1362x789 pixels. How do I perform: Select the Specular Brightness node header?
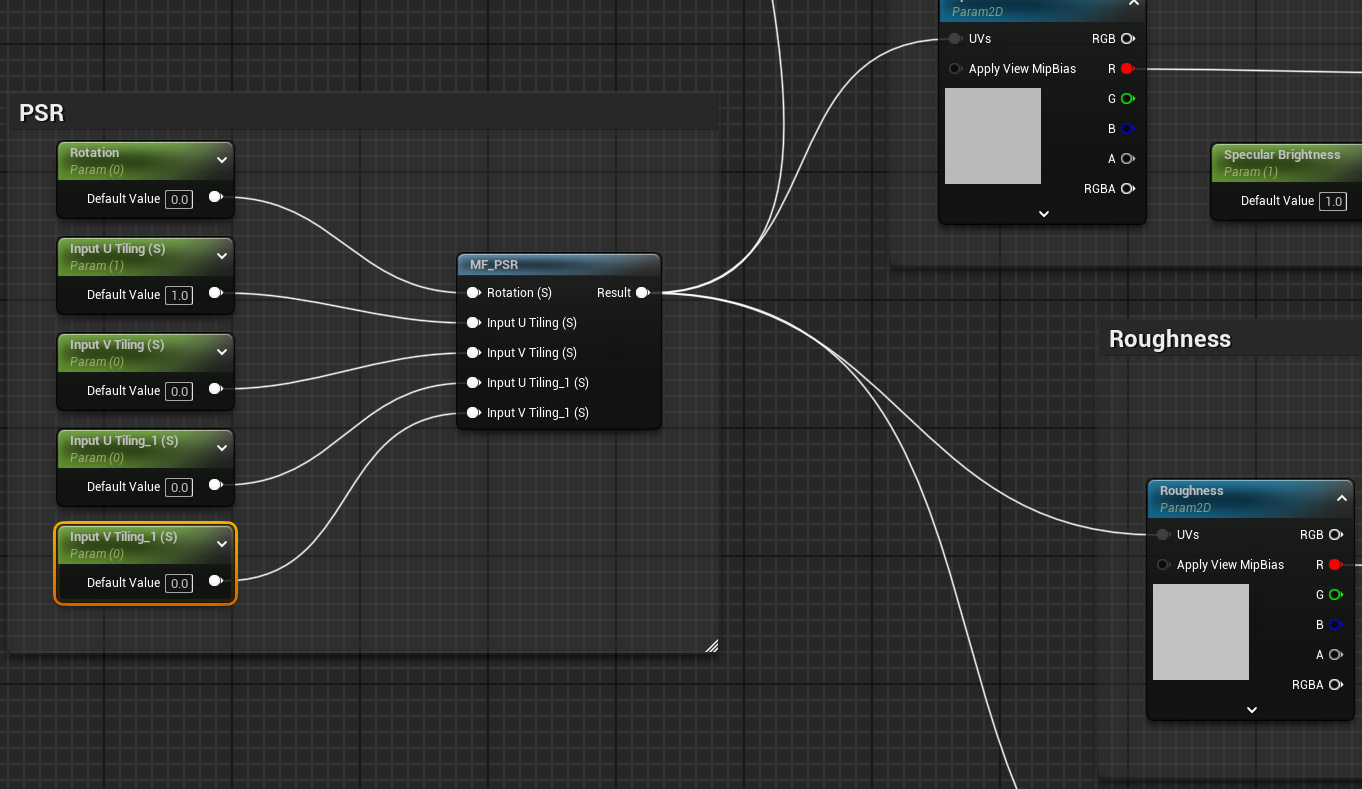1286,162
